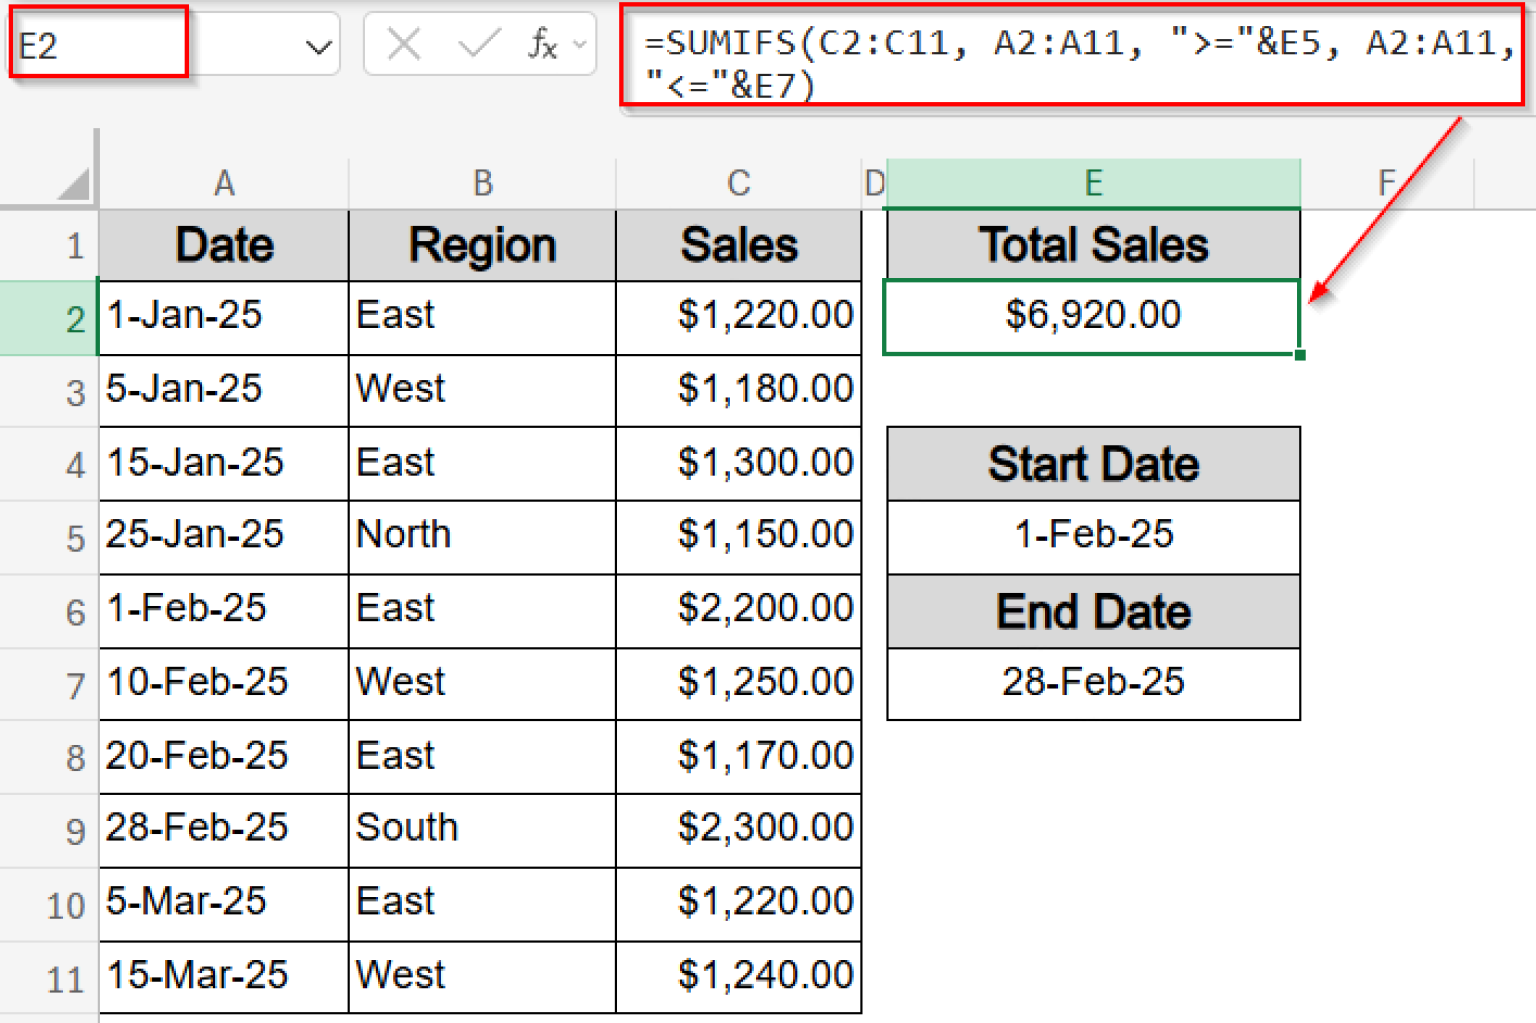Select the Total Sales header cell

point(1092,244)
